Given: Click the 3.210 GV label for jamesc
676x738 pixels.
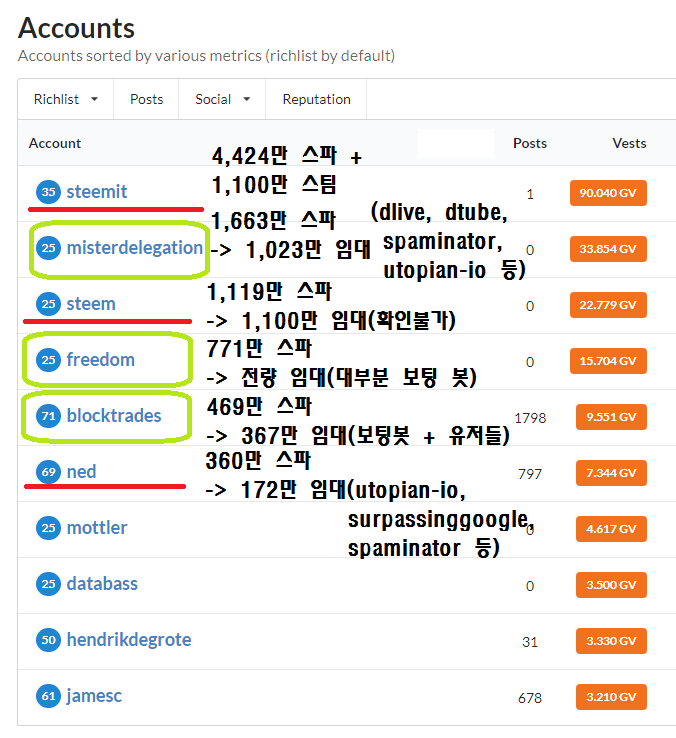Looking at the screenshot, I should tap(611, 697).
